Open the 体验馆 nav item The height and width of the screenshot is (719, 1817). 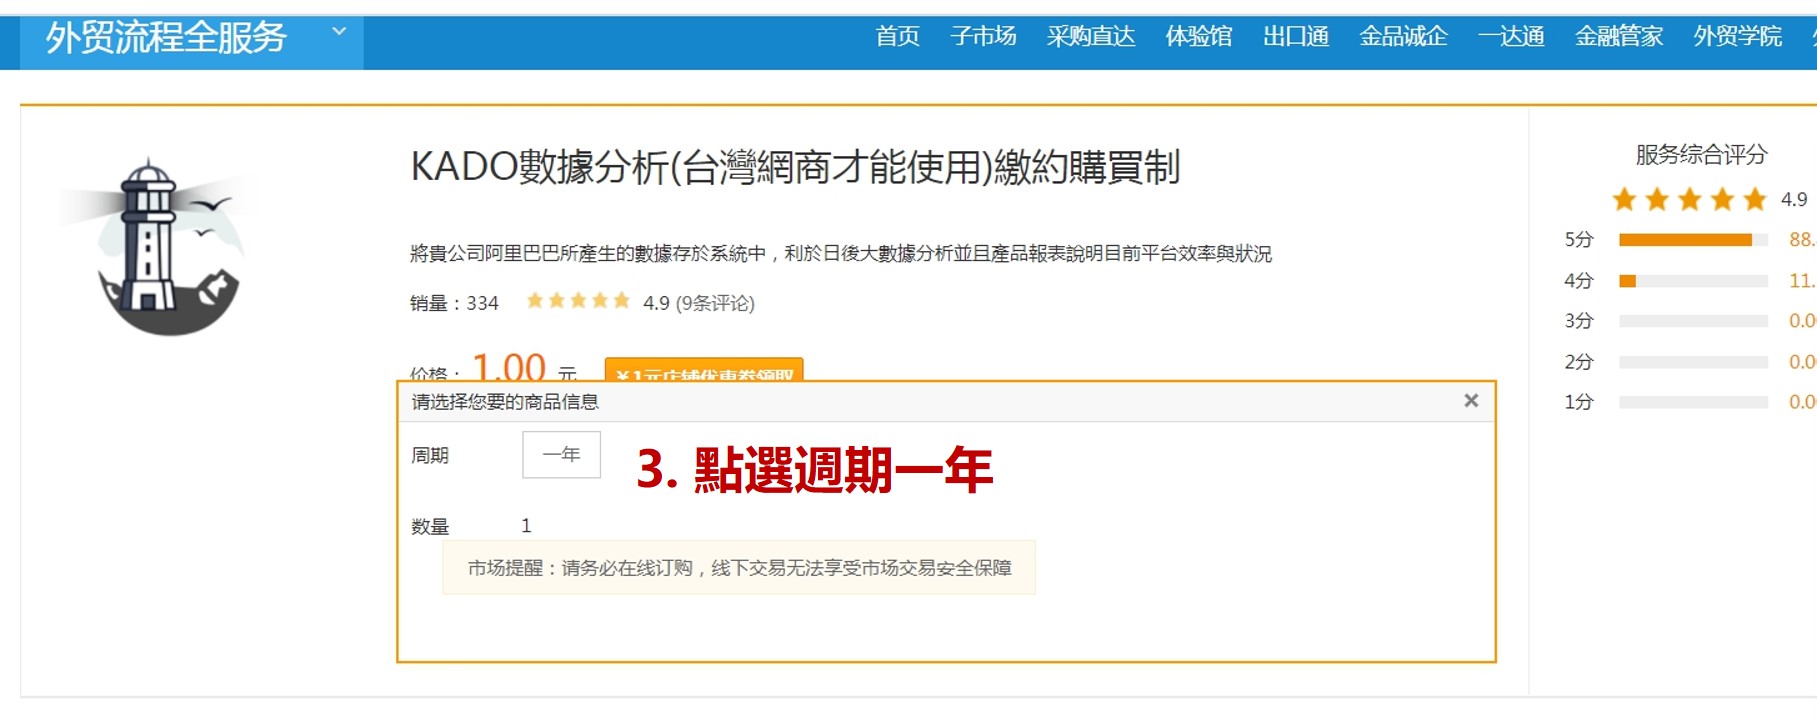pyautogui.click(x=1199, y=37)
